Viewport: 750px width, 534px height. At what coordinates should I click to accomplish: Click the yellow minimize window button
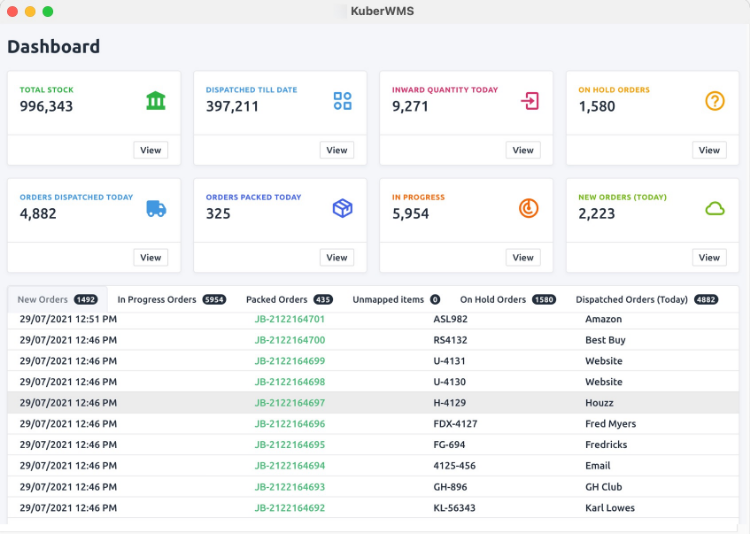pyautogui.click(x=30, y=11)
